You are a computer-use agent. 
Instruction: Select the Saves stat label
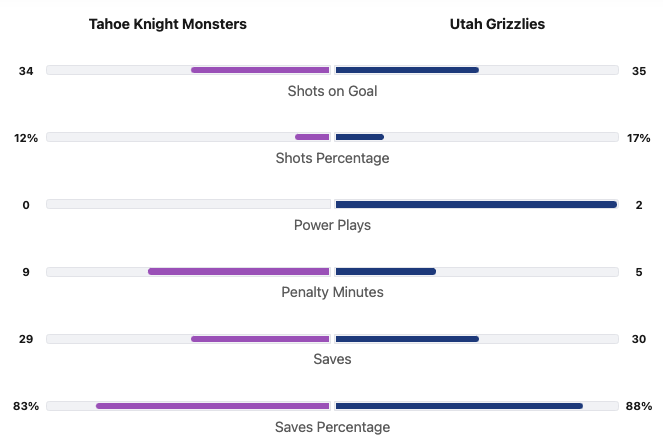point(332,359)
